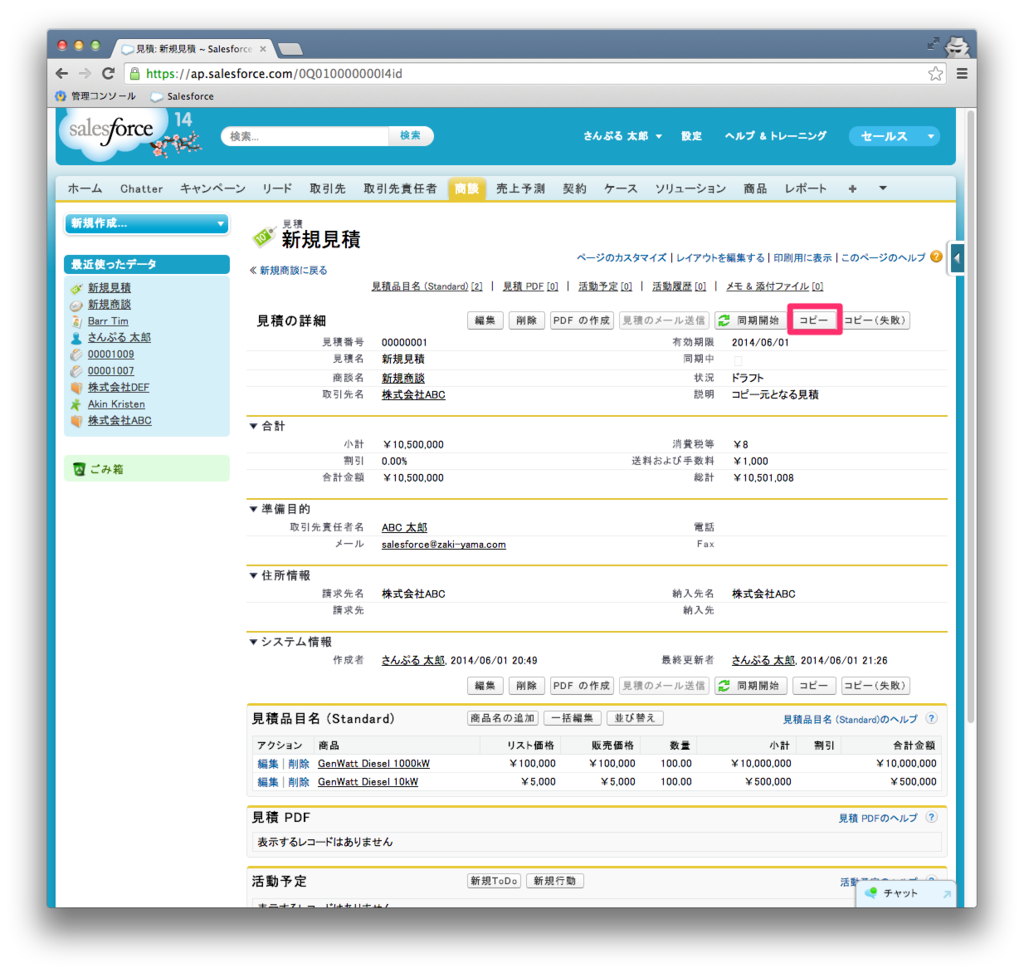
Task: Click the salesforce@zaki-yama.com email link
Action: (443, 545)
